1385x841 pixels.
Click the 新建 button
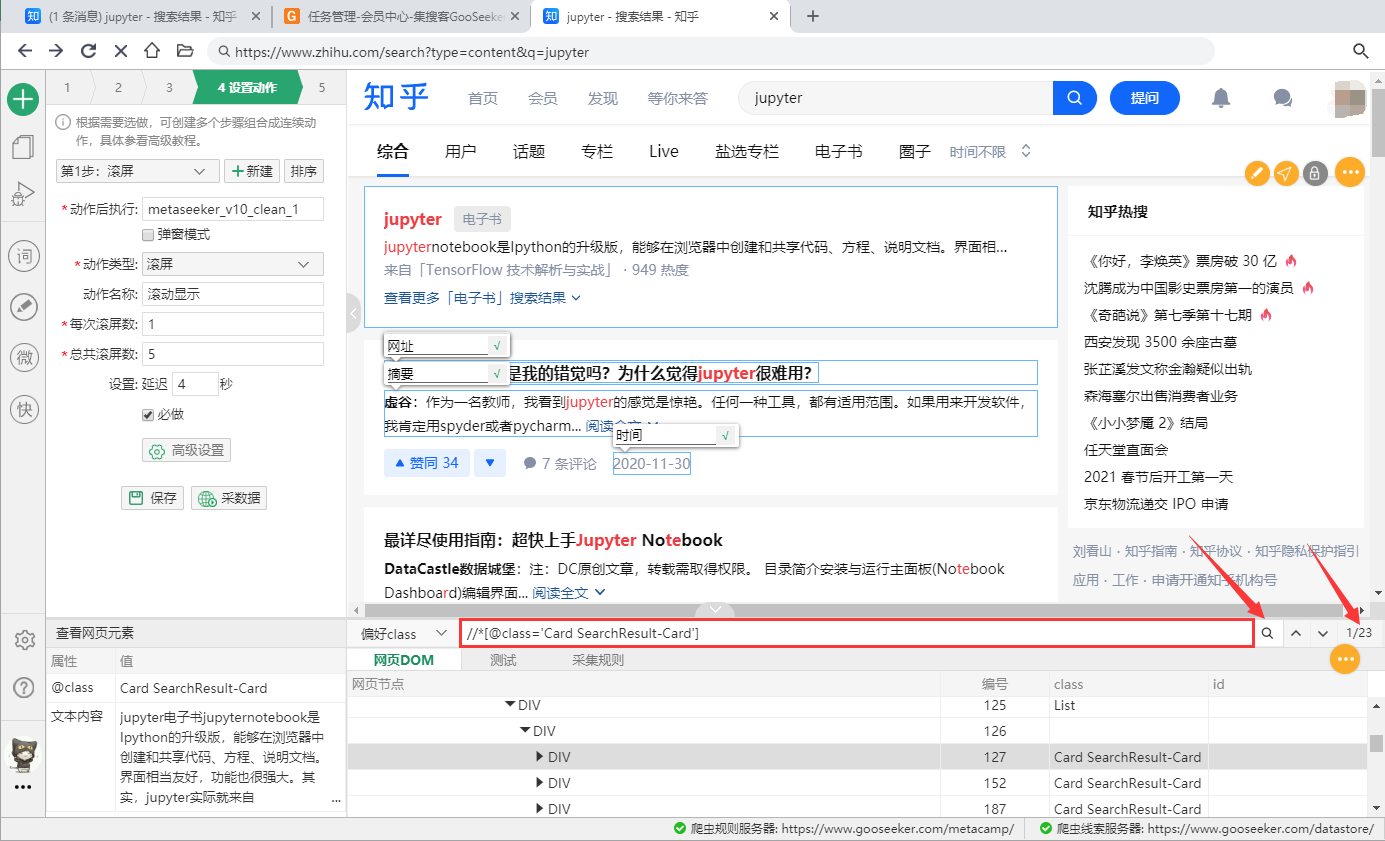point(252,171)
